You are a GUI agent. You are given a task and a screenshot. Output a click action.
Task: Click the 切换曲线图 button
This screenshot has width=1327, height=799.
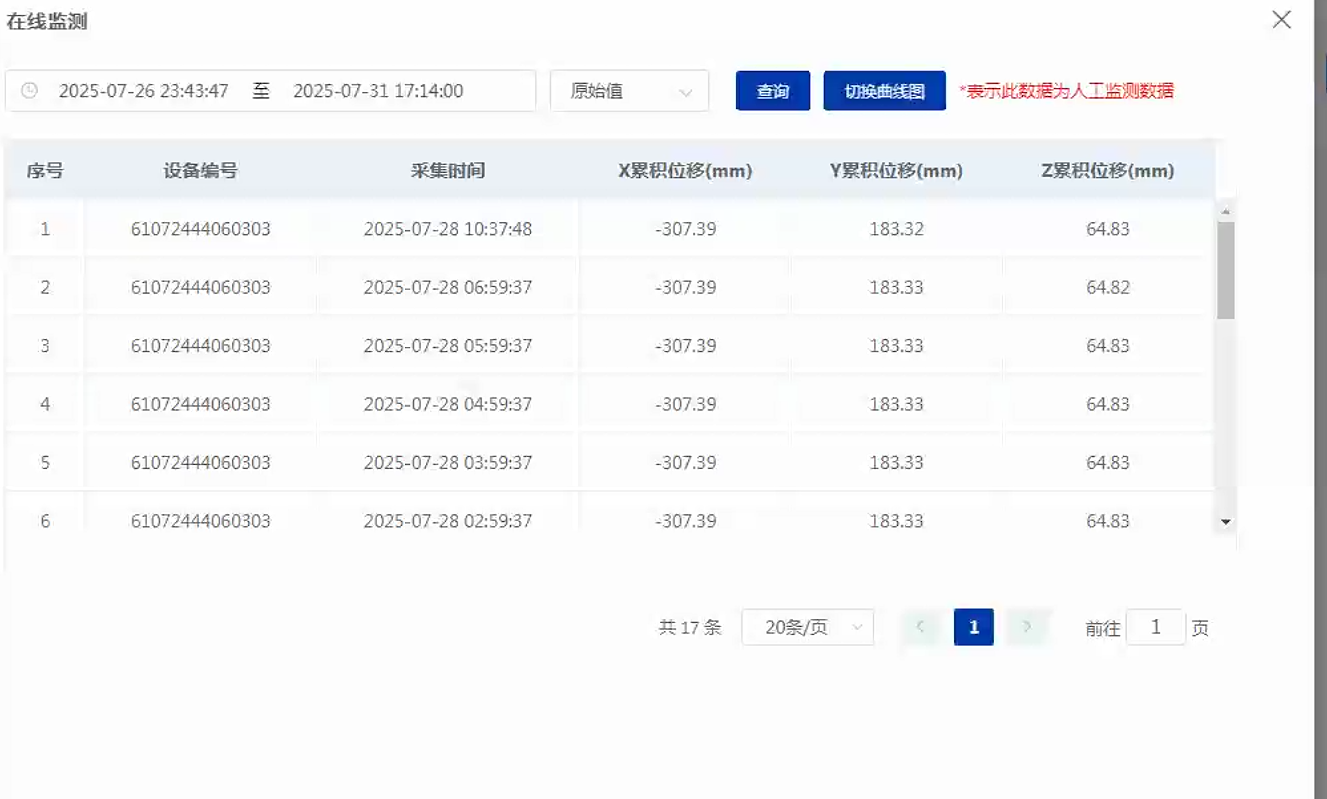pos(885,91)
